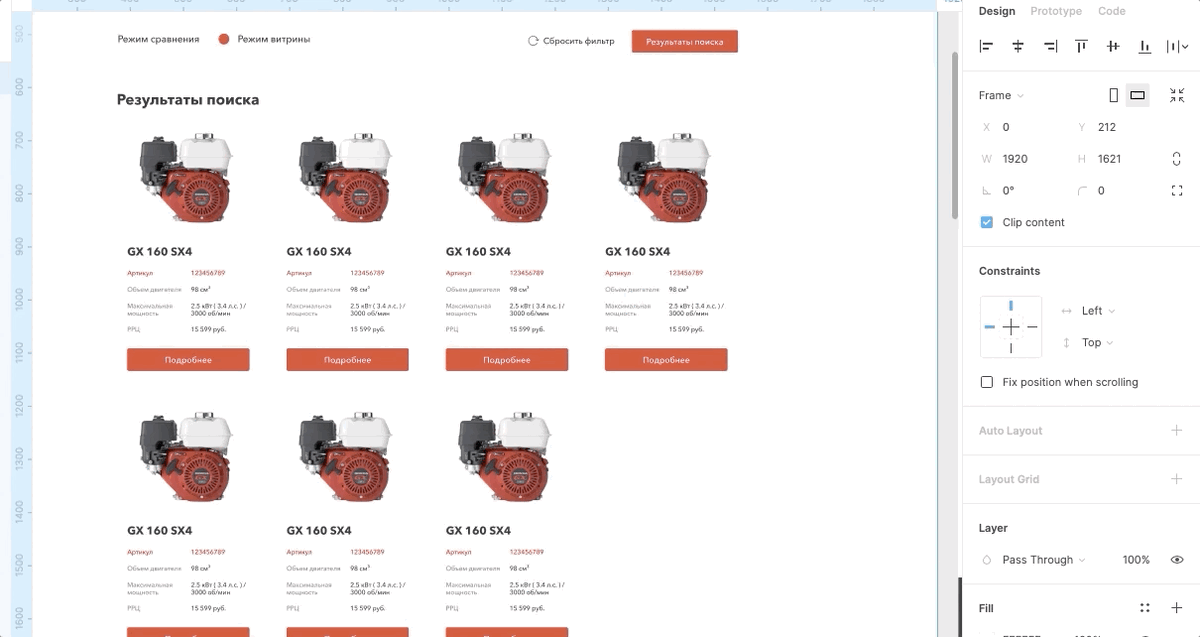
Task: Switch to the Prototype tab
Action: pos(1056,11)
